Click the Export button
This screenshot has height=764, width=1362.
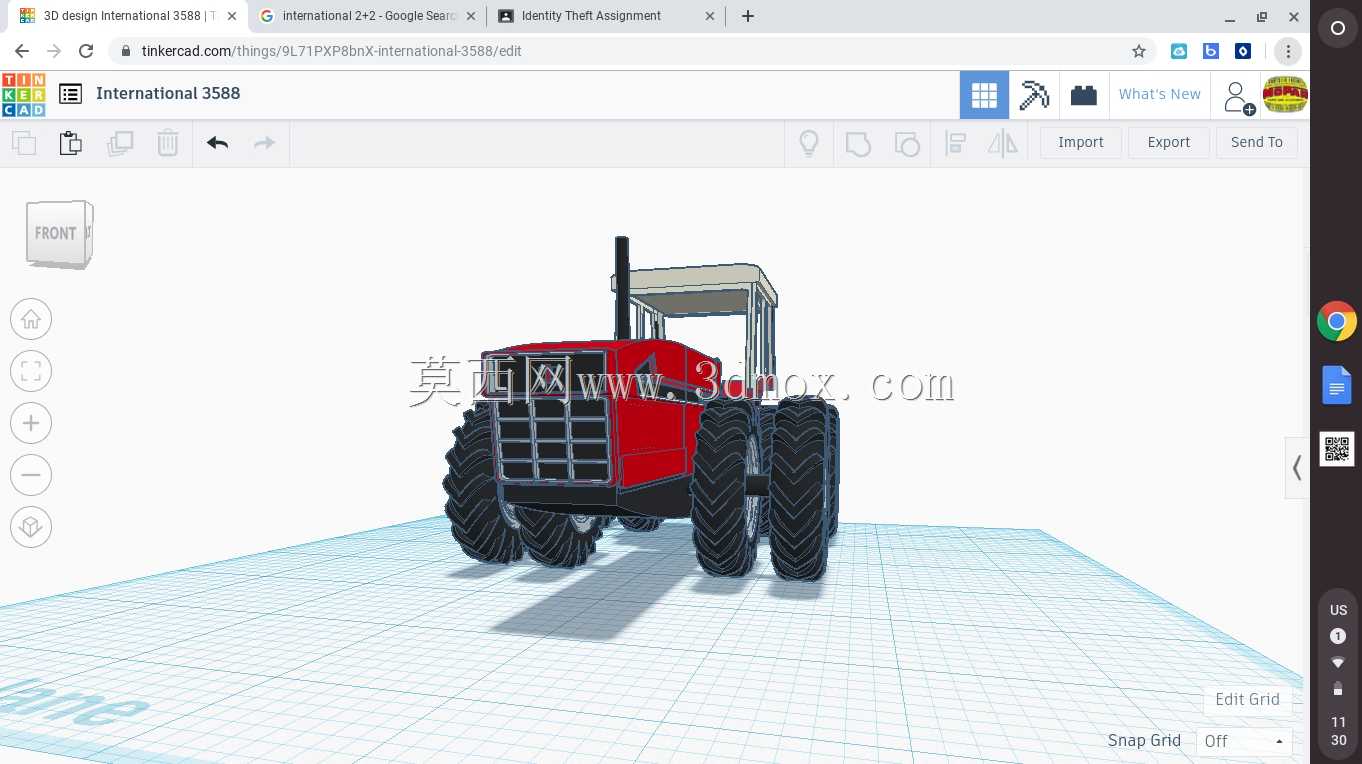(1169, 142)
